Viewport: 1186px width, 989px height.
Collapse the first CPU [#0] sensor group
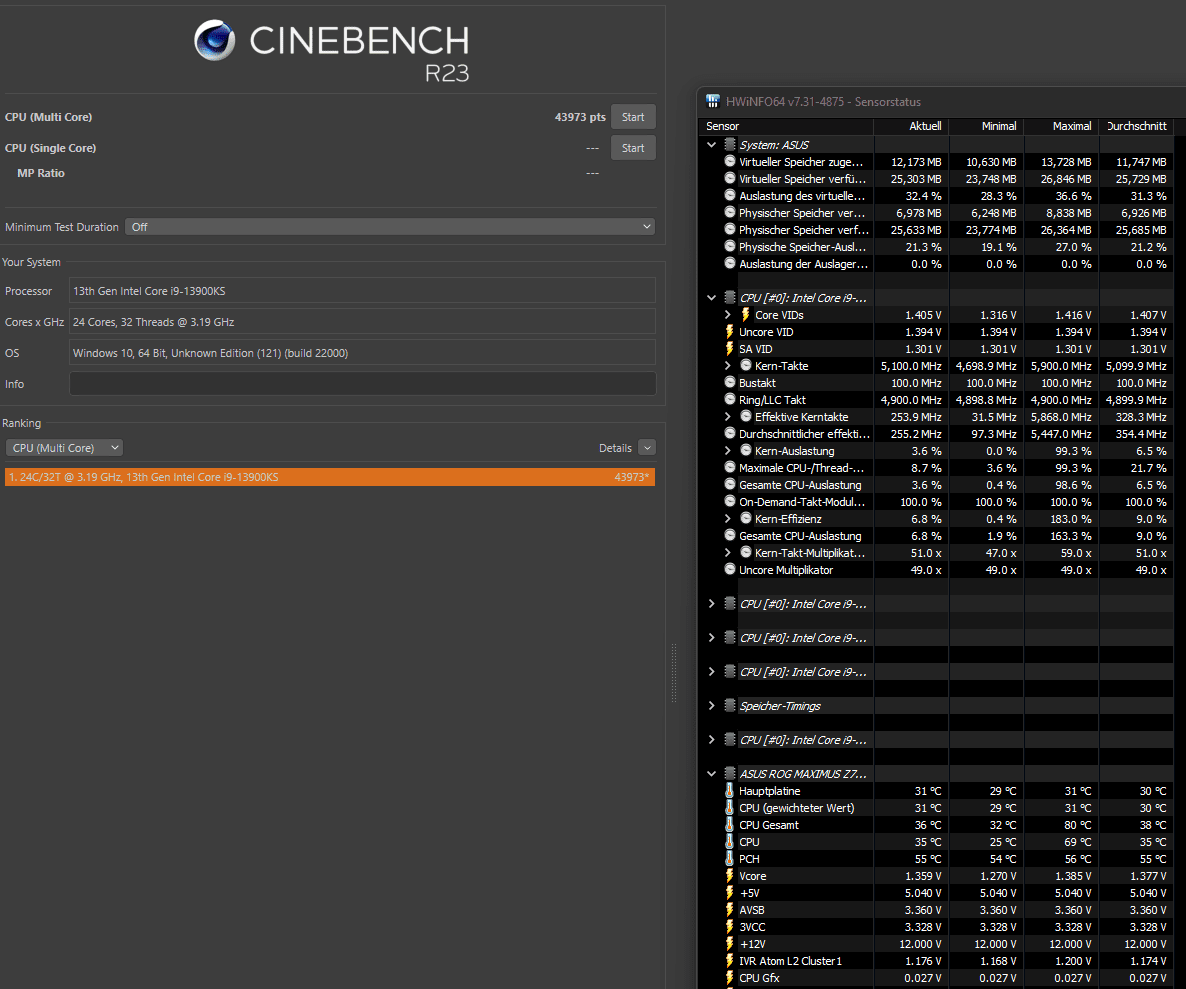711,298
